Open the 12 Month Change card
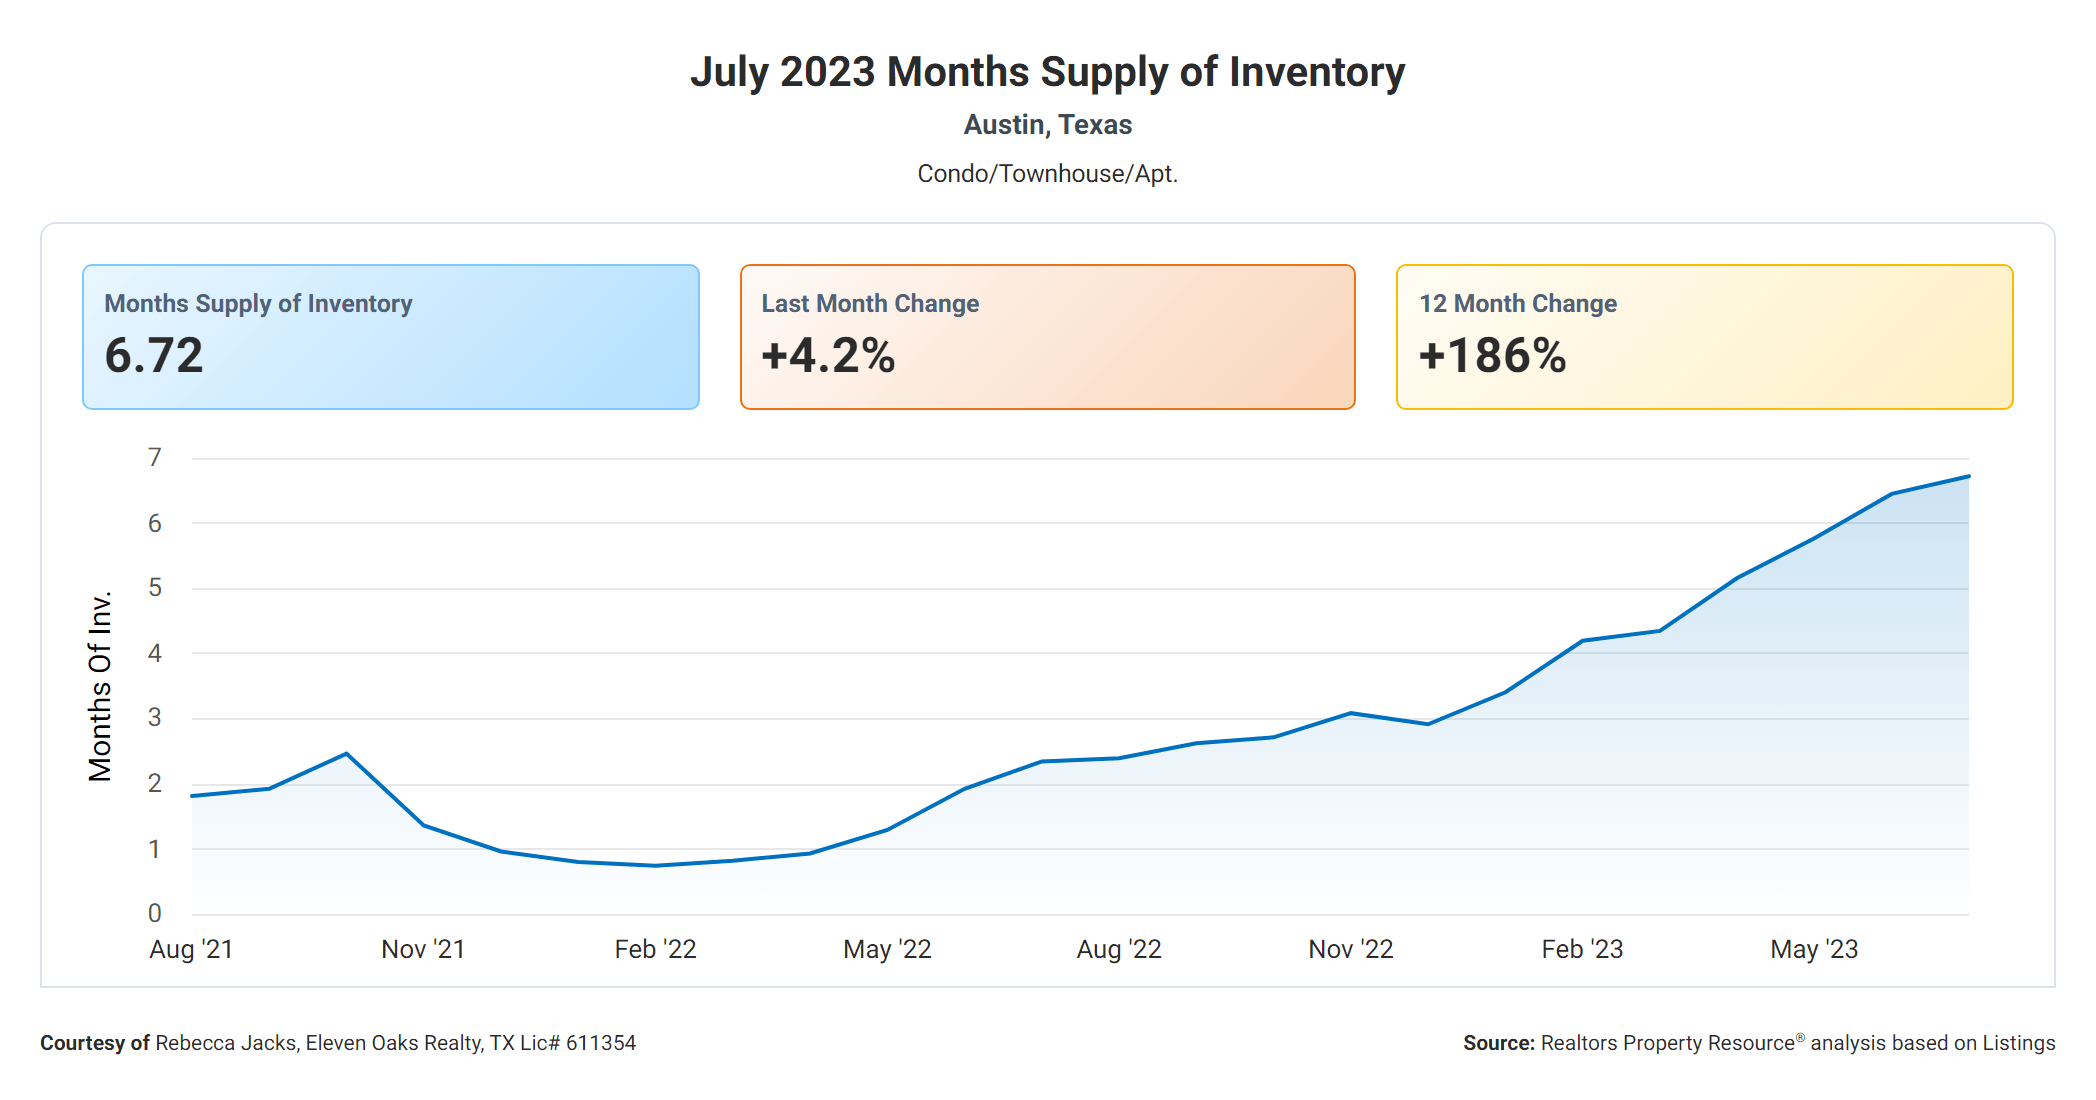 1704,336
